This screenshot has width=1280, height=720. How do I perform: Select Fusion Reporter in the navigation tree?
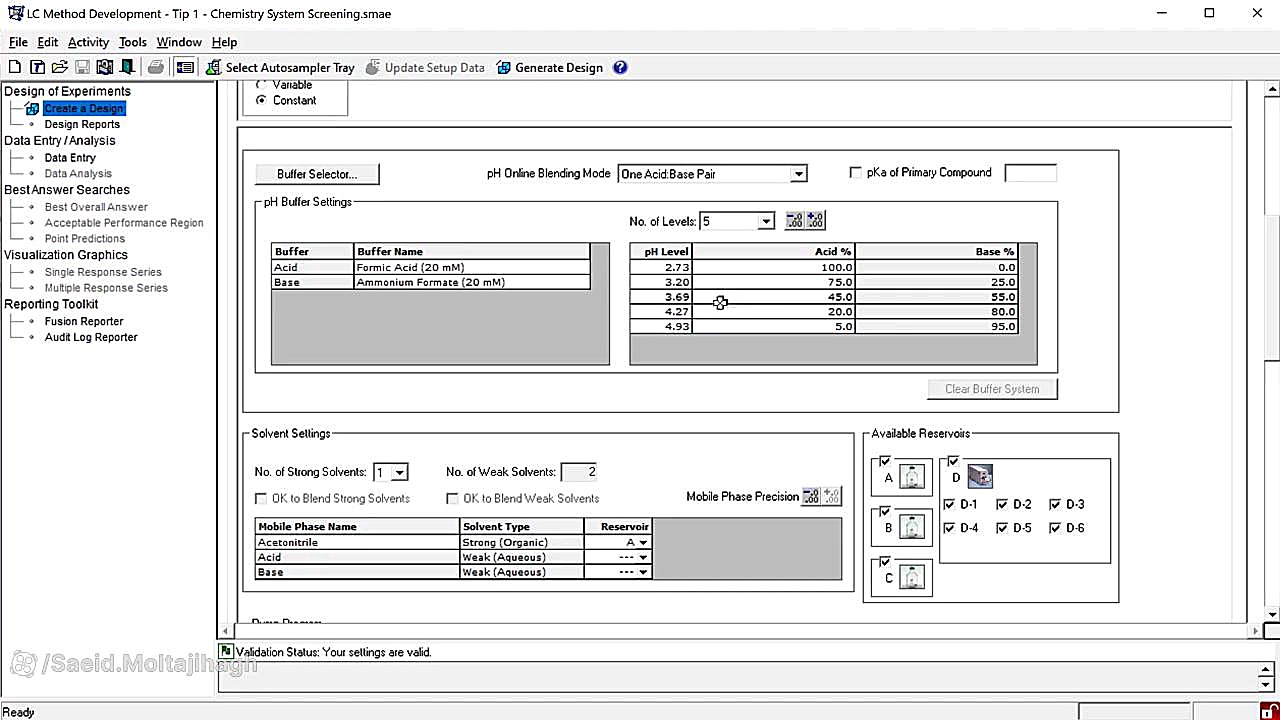(84, 322)
